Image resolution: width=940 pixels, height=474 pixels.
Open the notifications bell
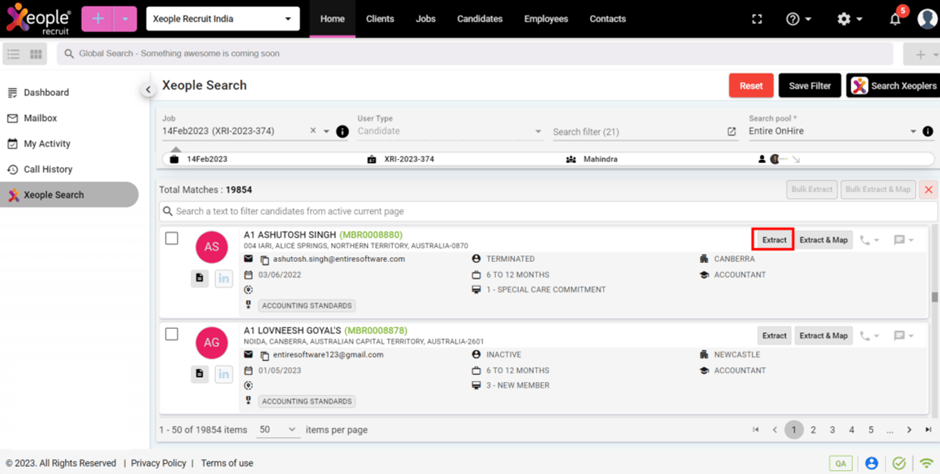click(x=896, y=19)
